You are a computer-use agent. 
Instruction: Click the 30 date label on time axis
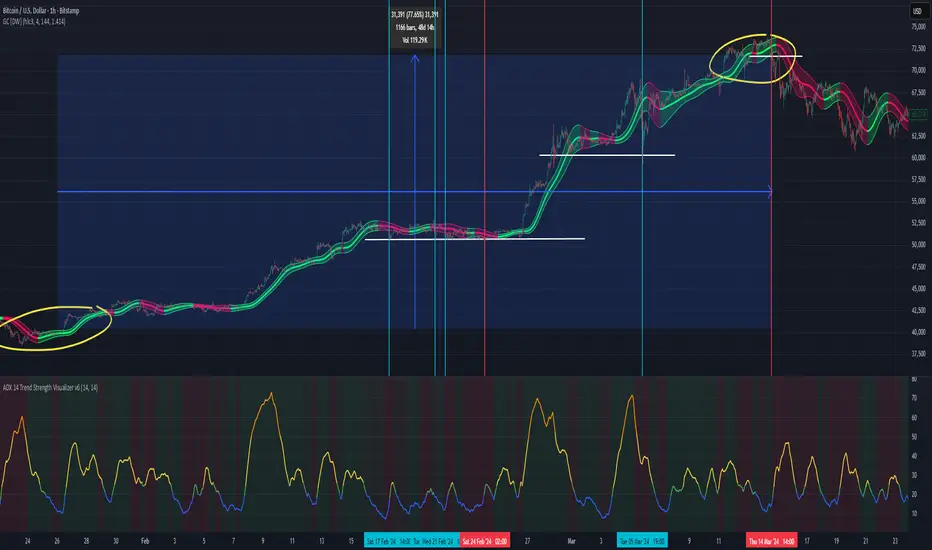click(115, 541)
